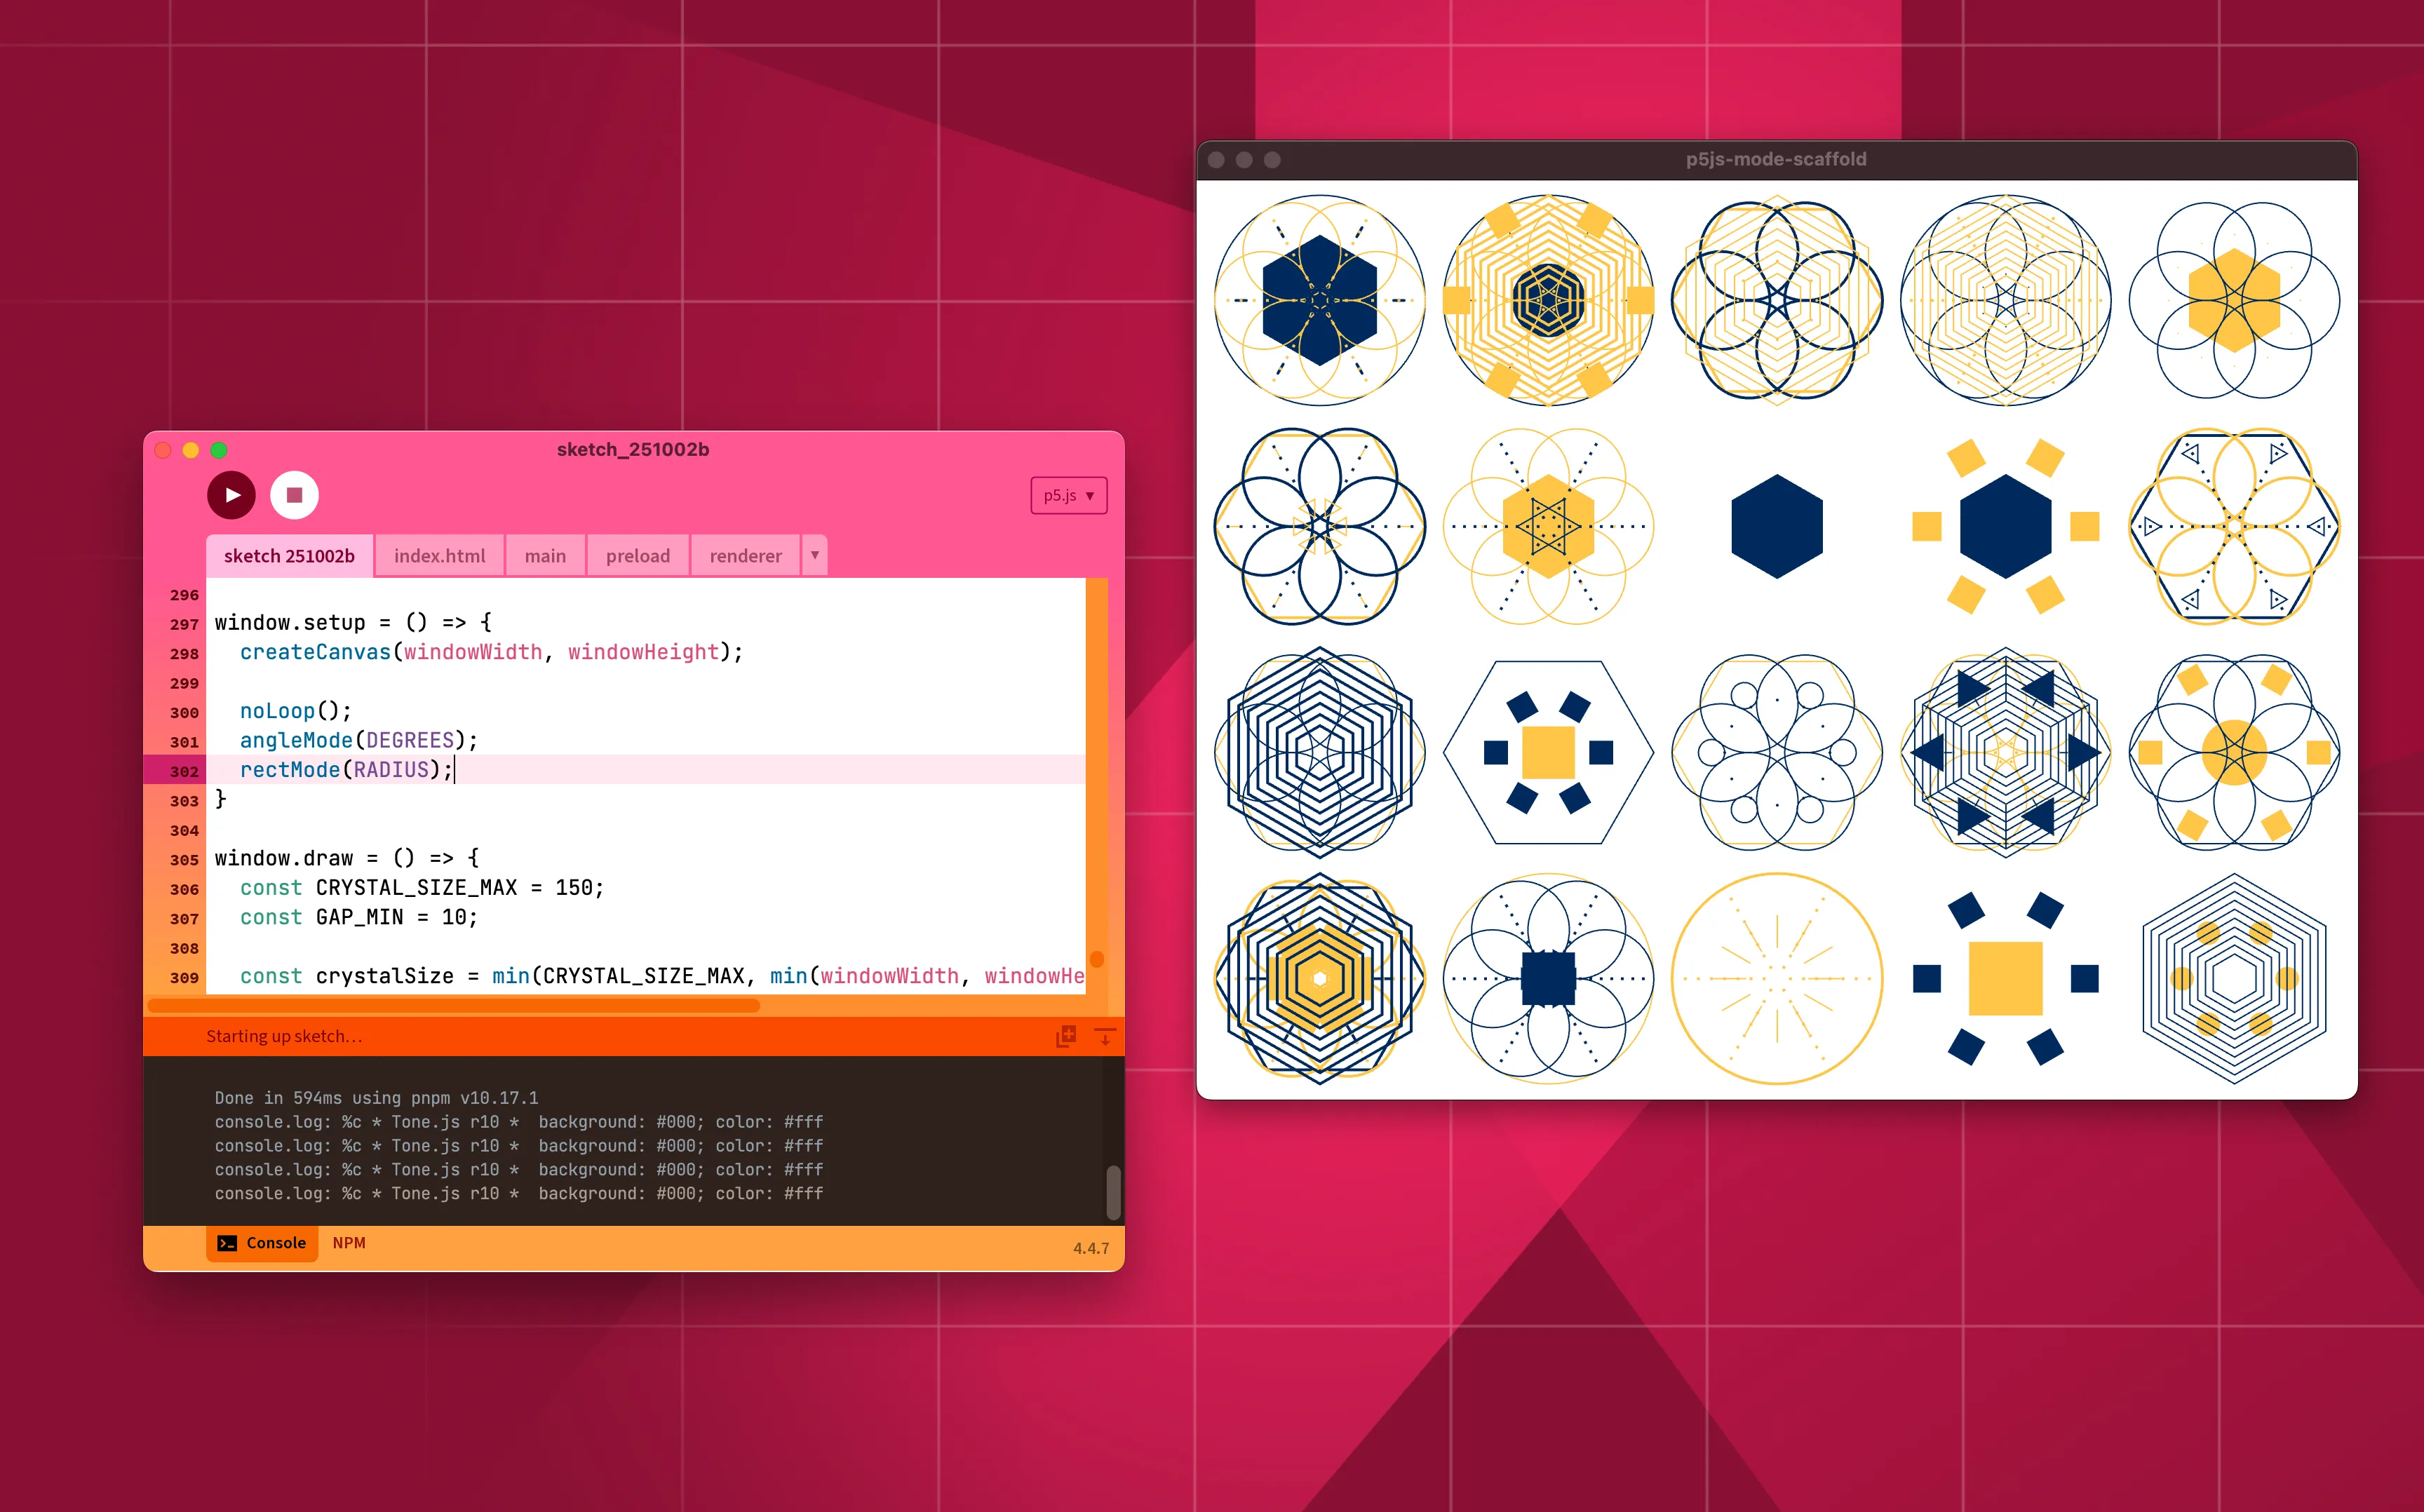Click the yellow circle sunburst crystal
The width and height of the screenshot is (2424, 1512).
(1776, 978)
